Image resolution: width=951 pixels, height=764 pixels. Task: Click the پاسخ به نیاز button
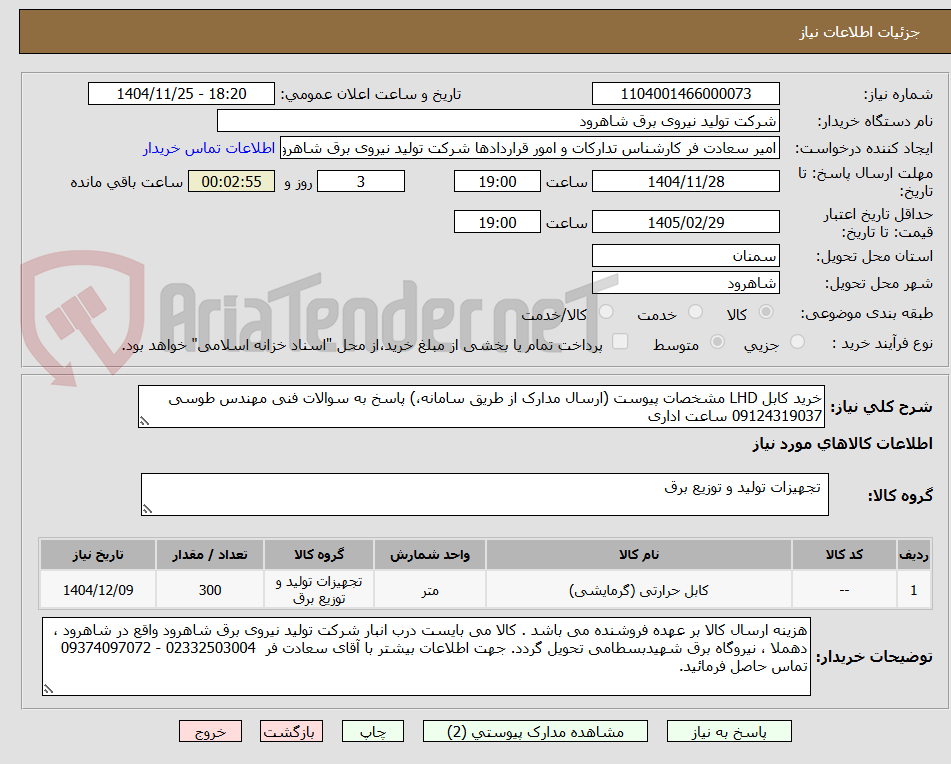pyautogui.click(x=729, y=731)
